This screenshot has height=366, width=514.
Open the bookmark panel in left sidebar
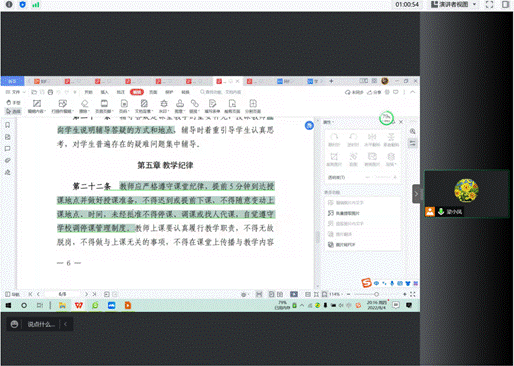8,125
